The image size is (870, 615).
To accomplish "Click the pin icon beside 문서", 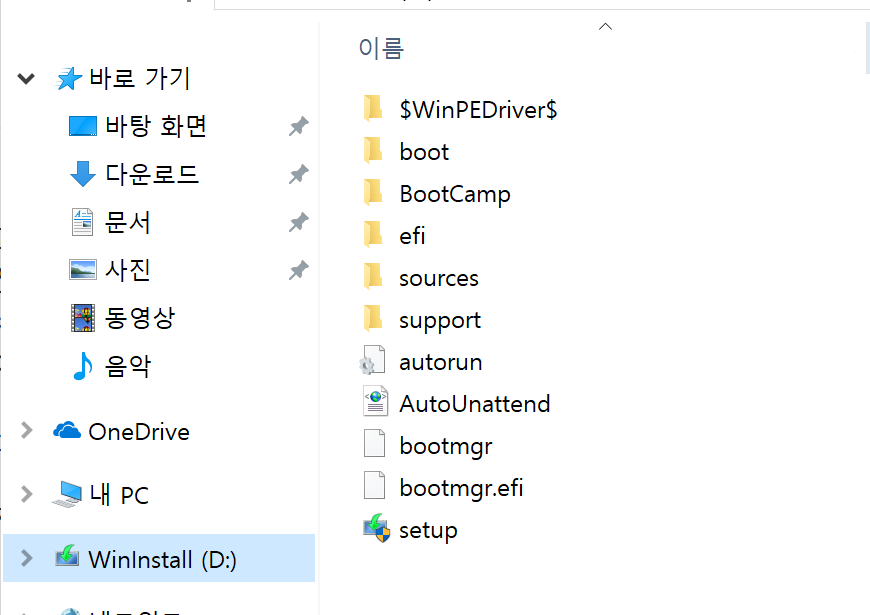I will click(x=299, y=222).
